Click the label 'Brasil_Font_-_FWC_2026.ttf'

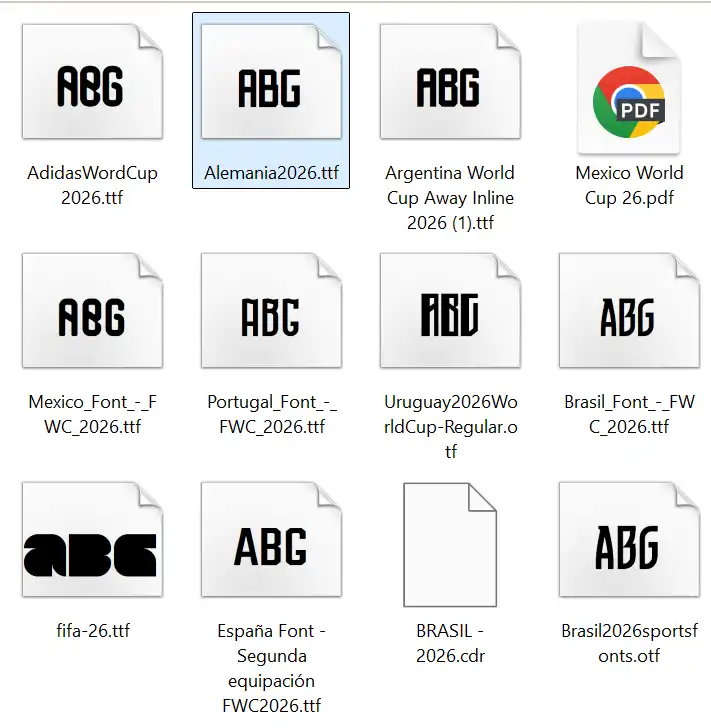tap(629, 414)
